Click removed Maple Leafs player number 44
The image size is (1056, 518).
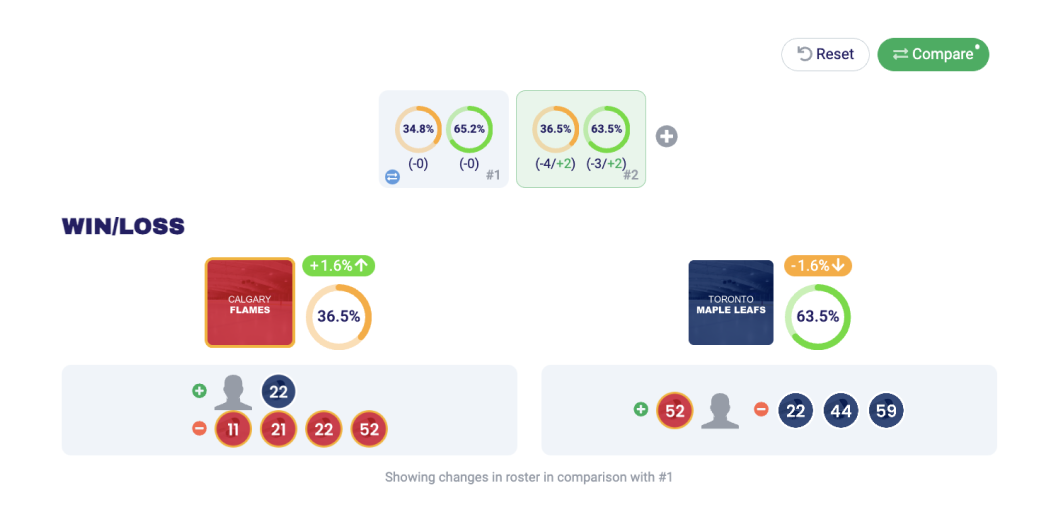pos(841,410)
